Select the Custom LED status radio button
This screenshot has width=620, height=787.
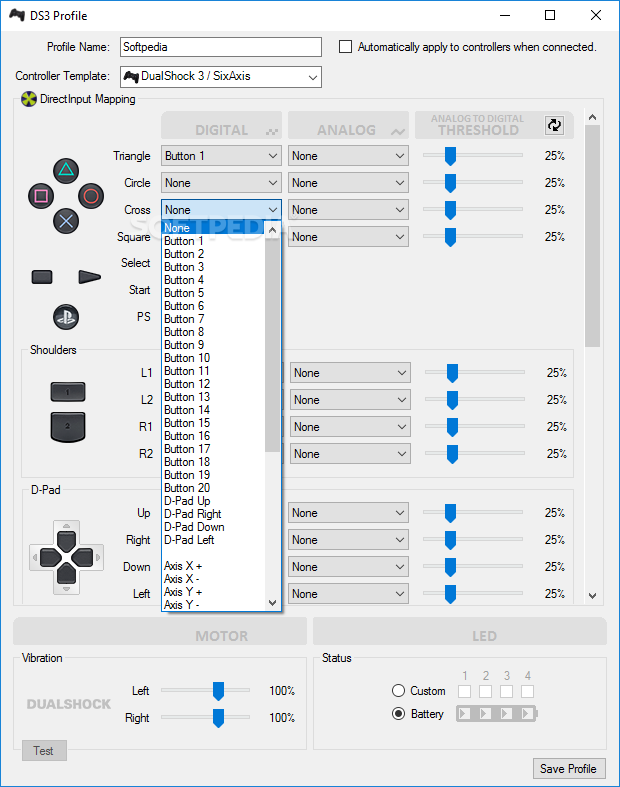(x=398, y=691)
